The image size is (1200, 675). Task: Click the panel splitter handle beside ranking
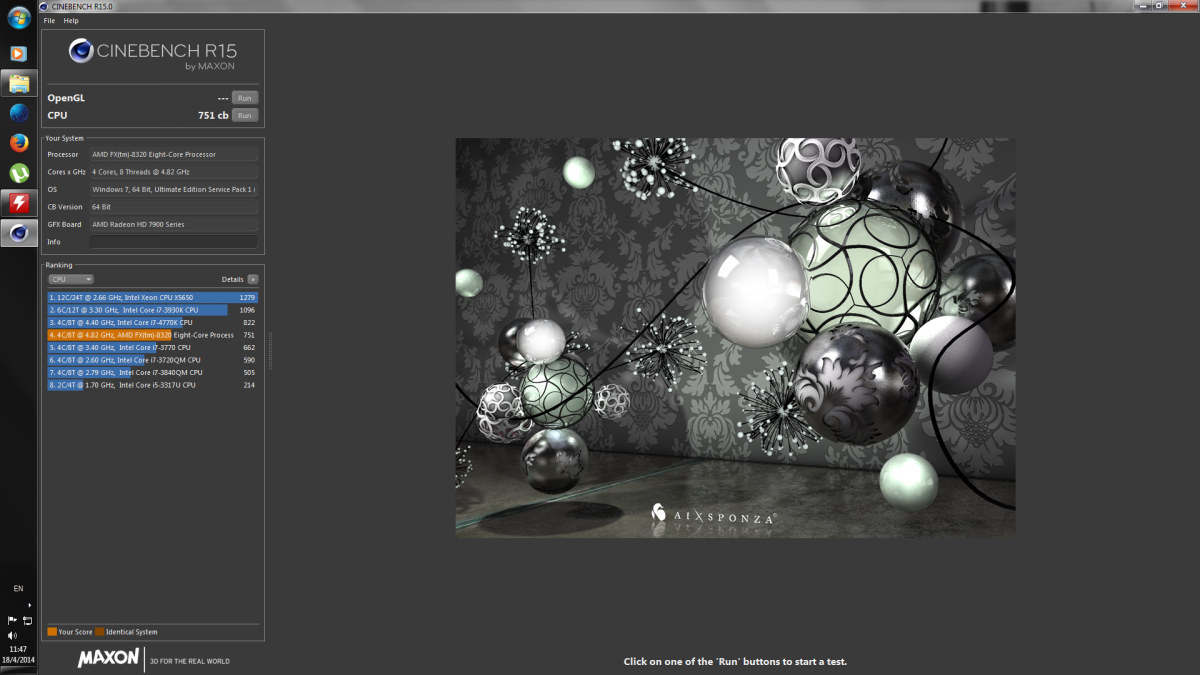point(270,350)
